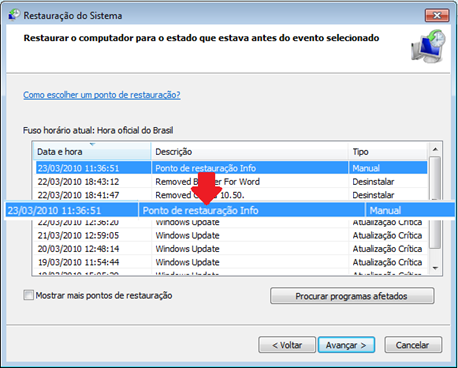Click the computer restore clock icon in header
This screenshot has height=368, width=458.
pos(428,47)
